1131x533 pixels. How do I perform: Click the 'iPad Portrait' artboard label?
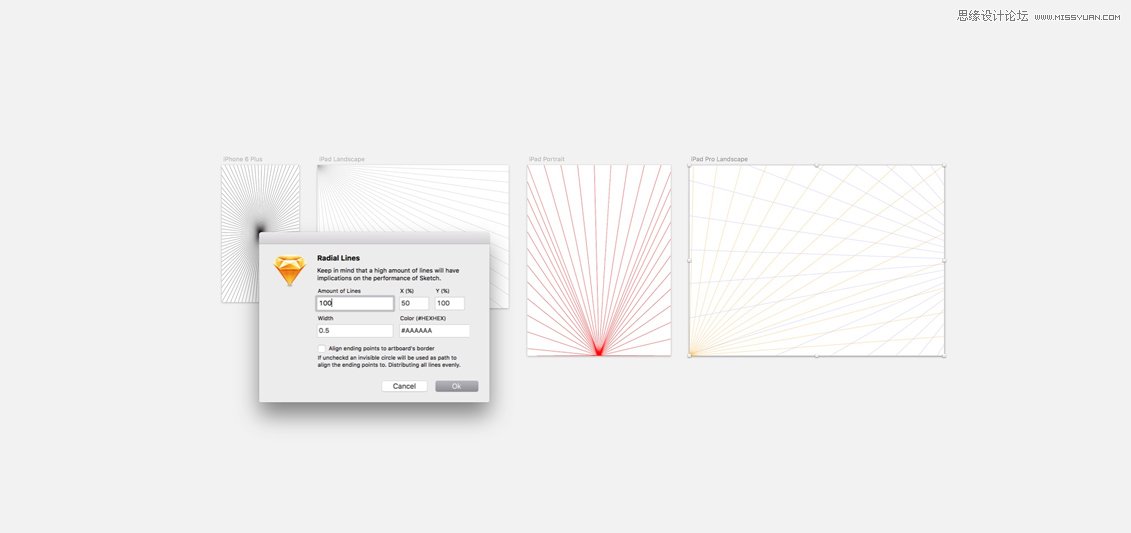(x=547, y=159)
